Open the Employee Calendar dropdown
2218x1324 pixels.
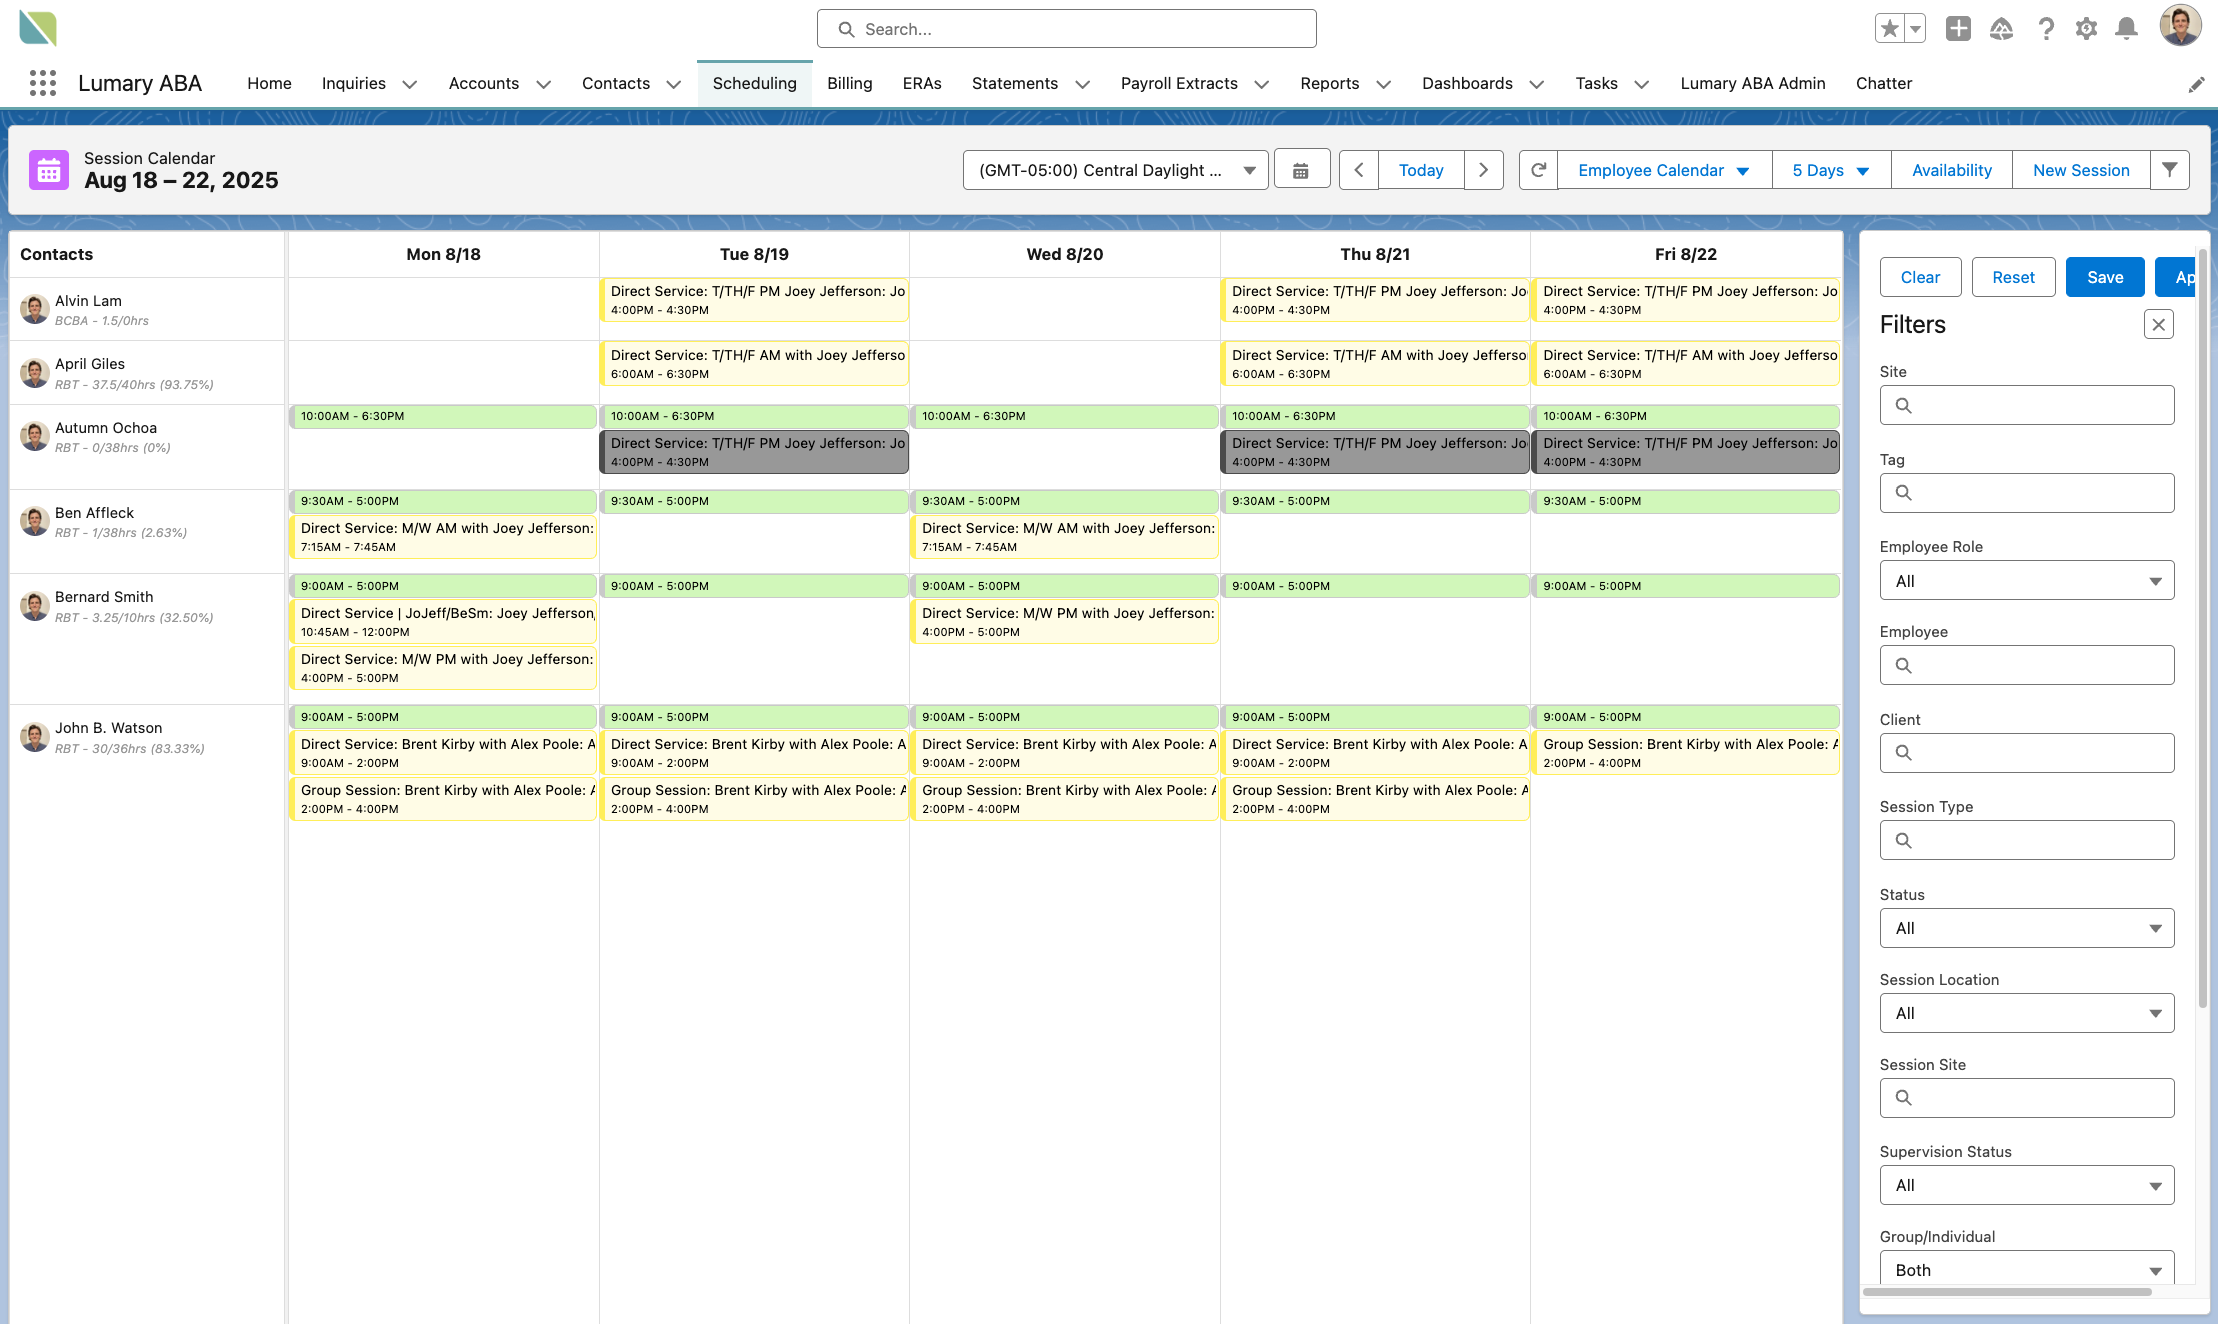(x=1663, y=170)
